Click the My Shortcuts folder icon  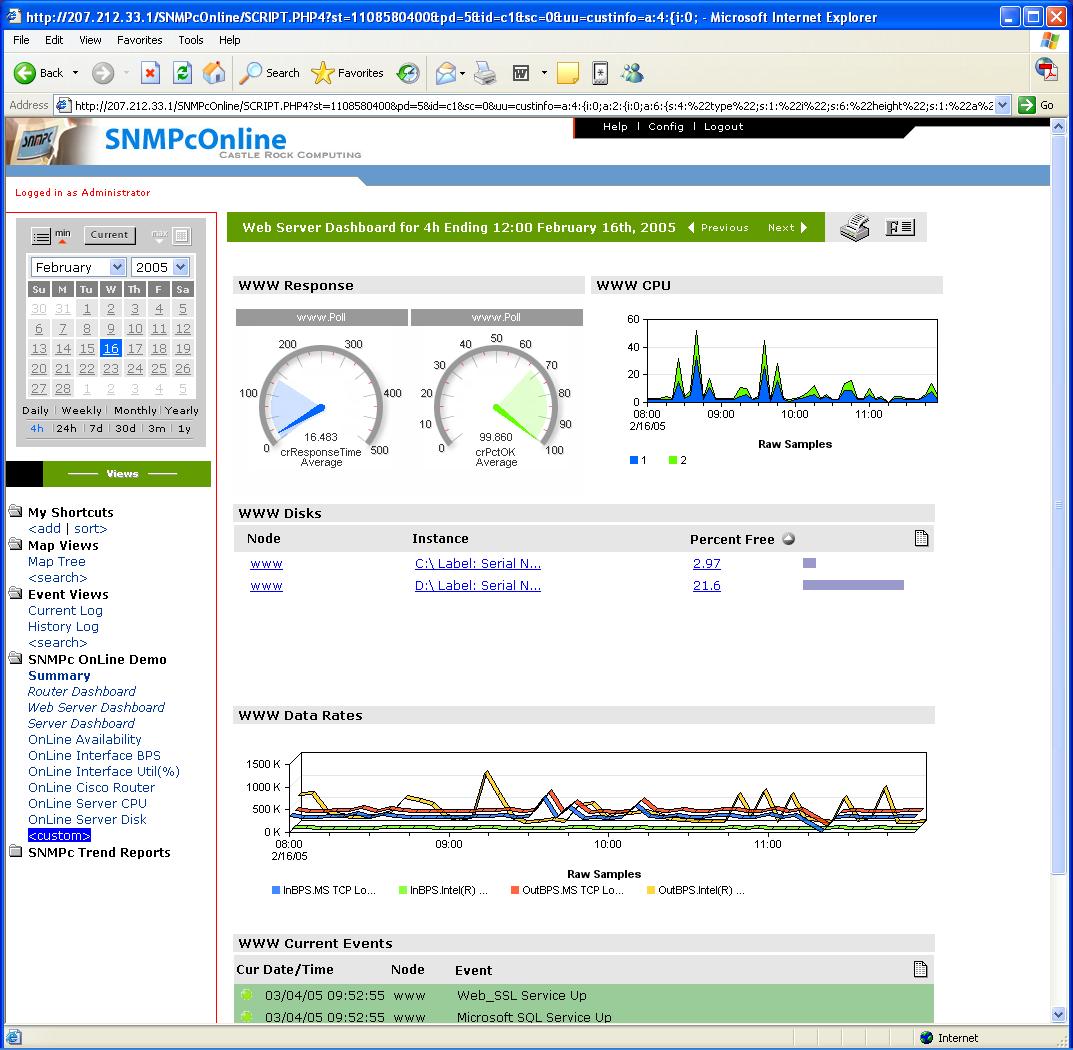pyautogui.click(x=16, y=511)
